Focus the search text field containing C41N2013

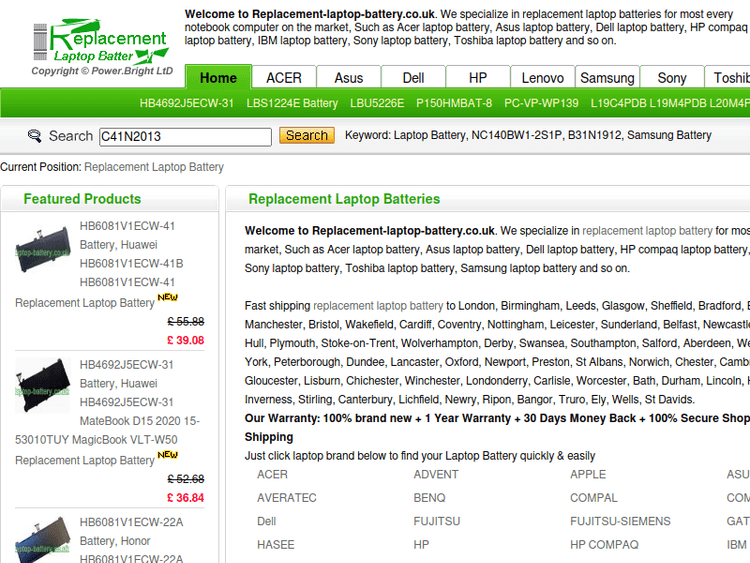[x=184, y=136]
